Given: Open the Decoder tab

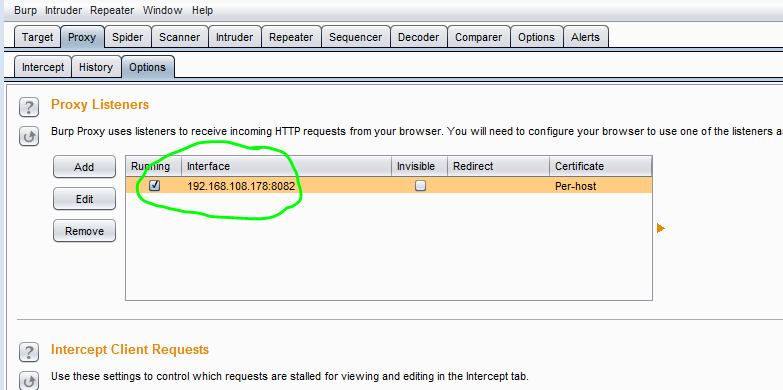Looking at the screenshot, I should pos(418,37).
